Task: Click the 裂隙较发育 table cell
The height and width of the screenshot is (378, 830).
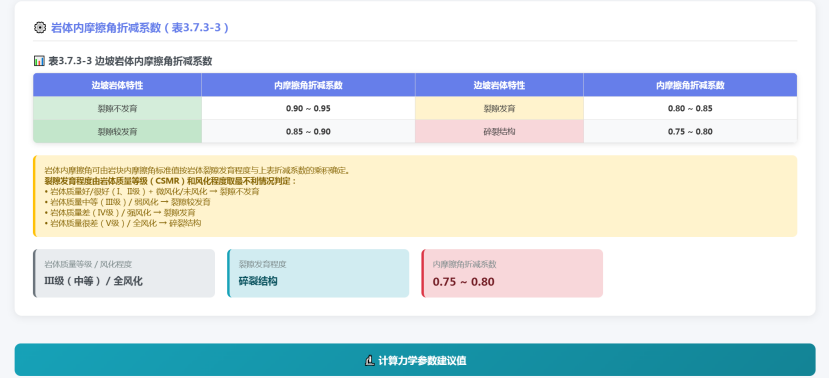Action: [118, 131]
